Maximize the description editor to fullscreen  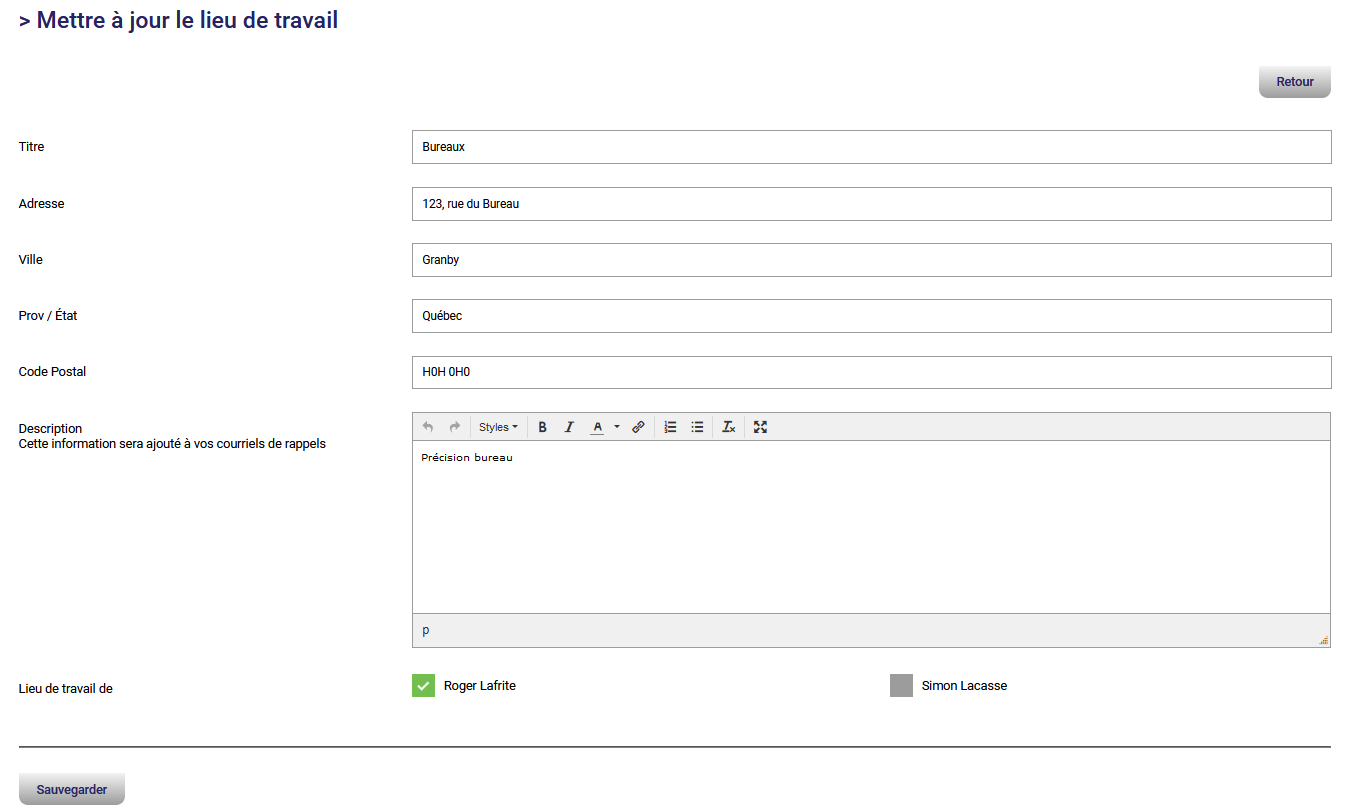tap(760, 427)
